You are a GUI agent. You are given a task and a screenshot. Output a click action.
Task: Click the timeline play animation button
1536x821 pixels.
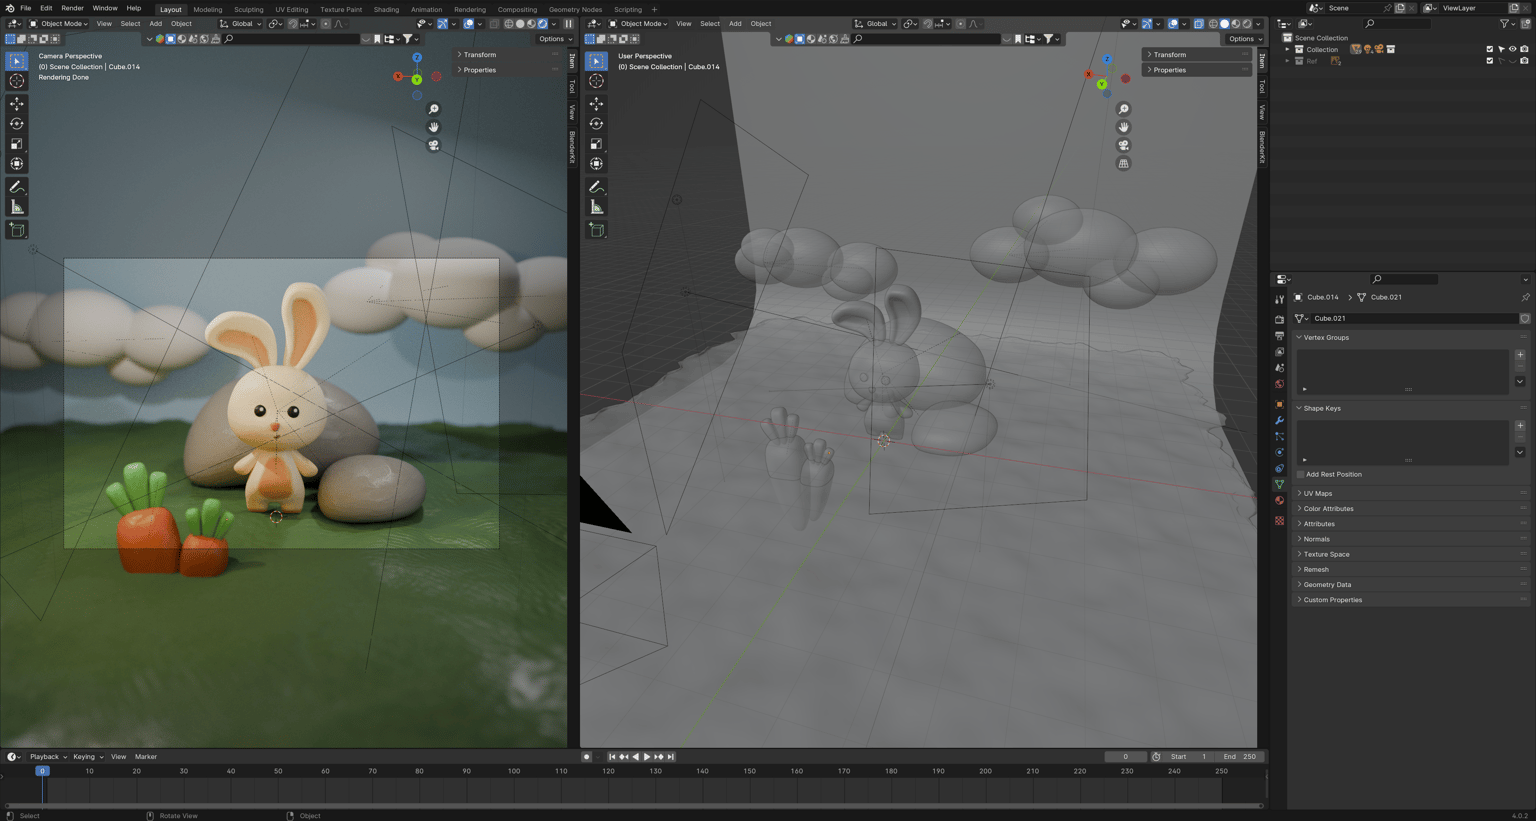point(647,757)
